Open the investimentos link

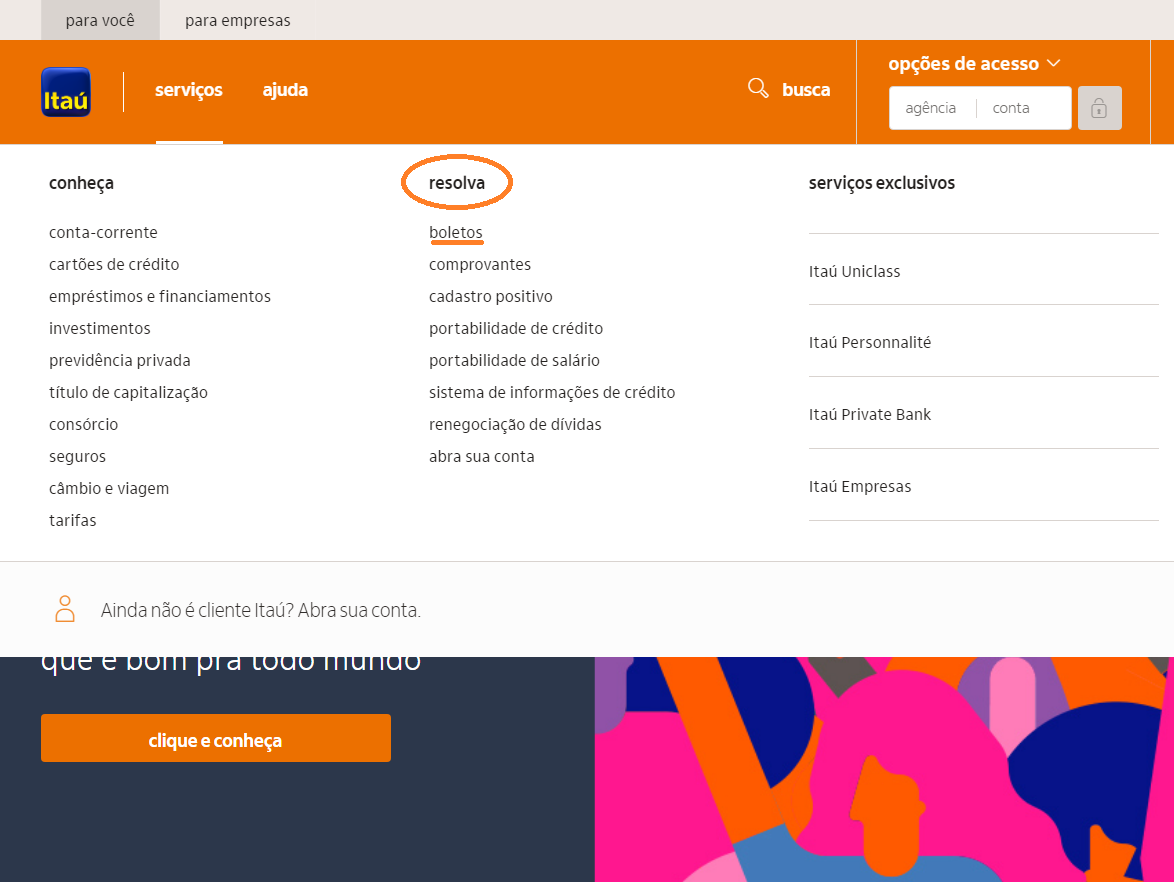pyautogui.click(x=100, y=329)
